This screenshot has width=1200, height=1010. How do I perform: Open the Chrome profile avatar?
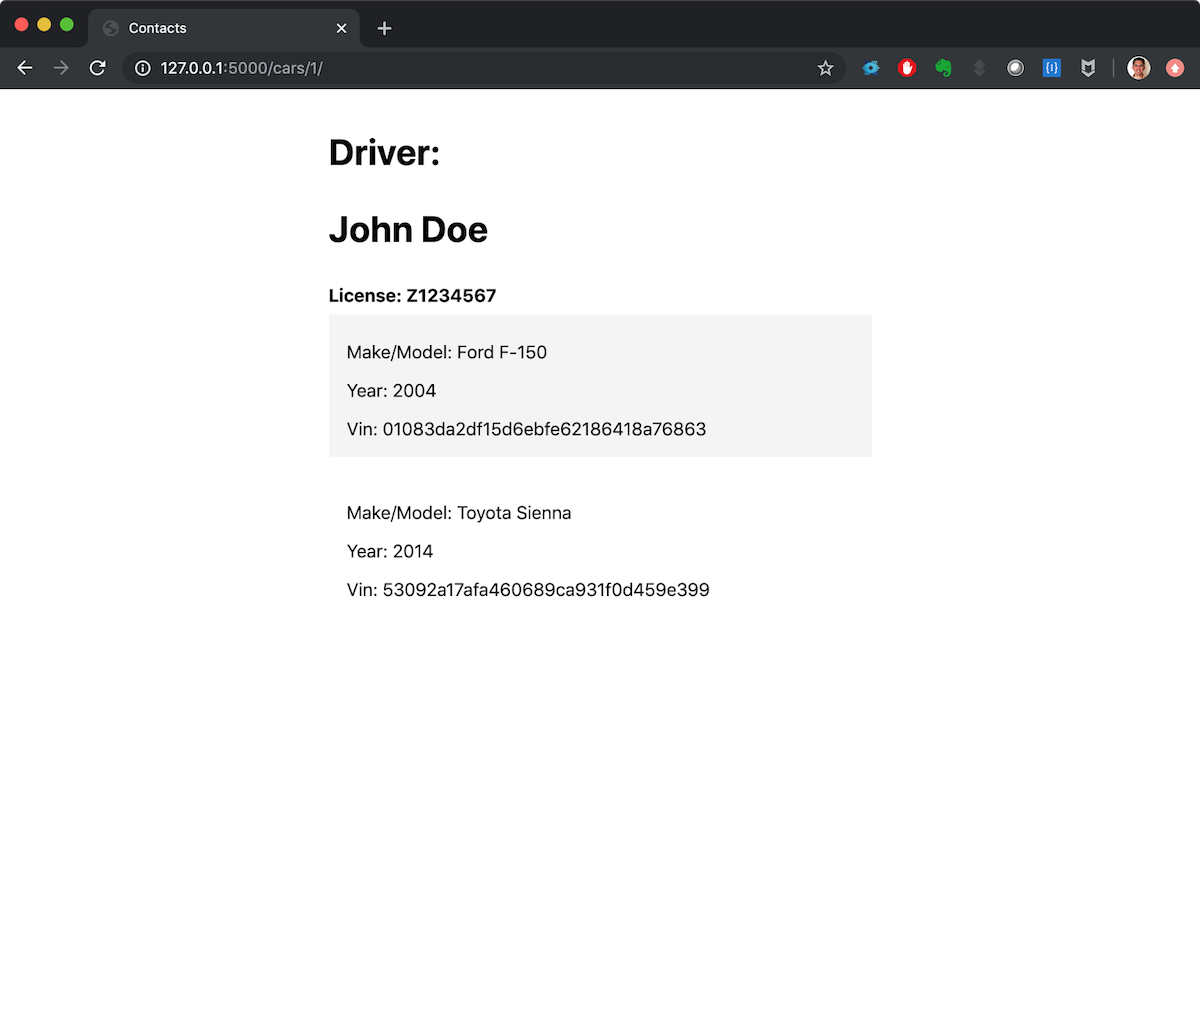(1138, 68)
